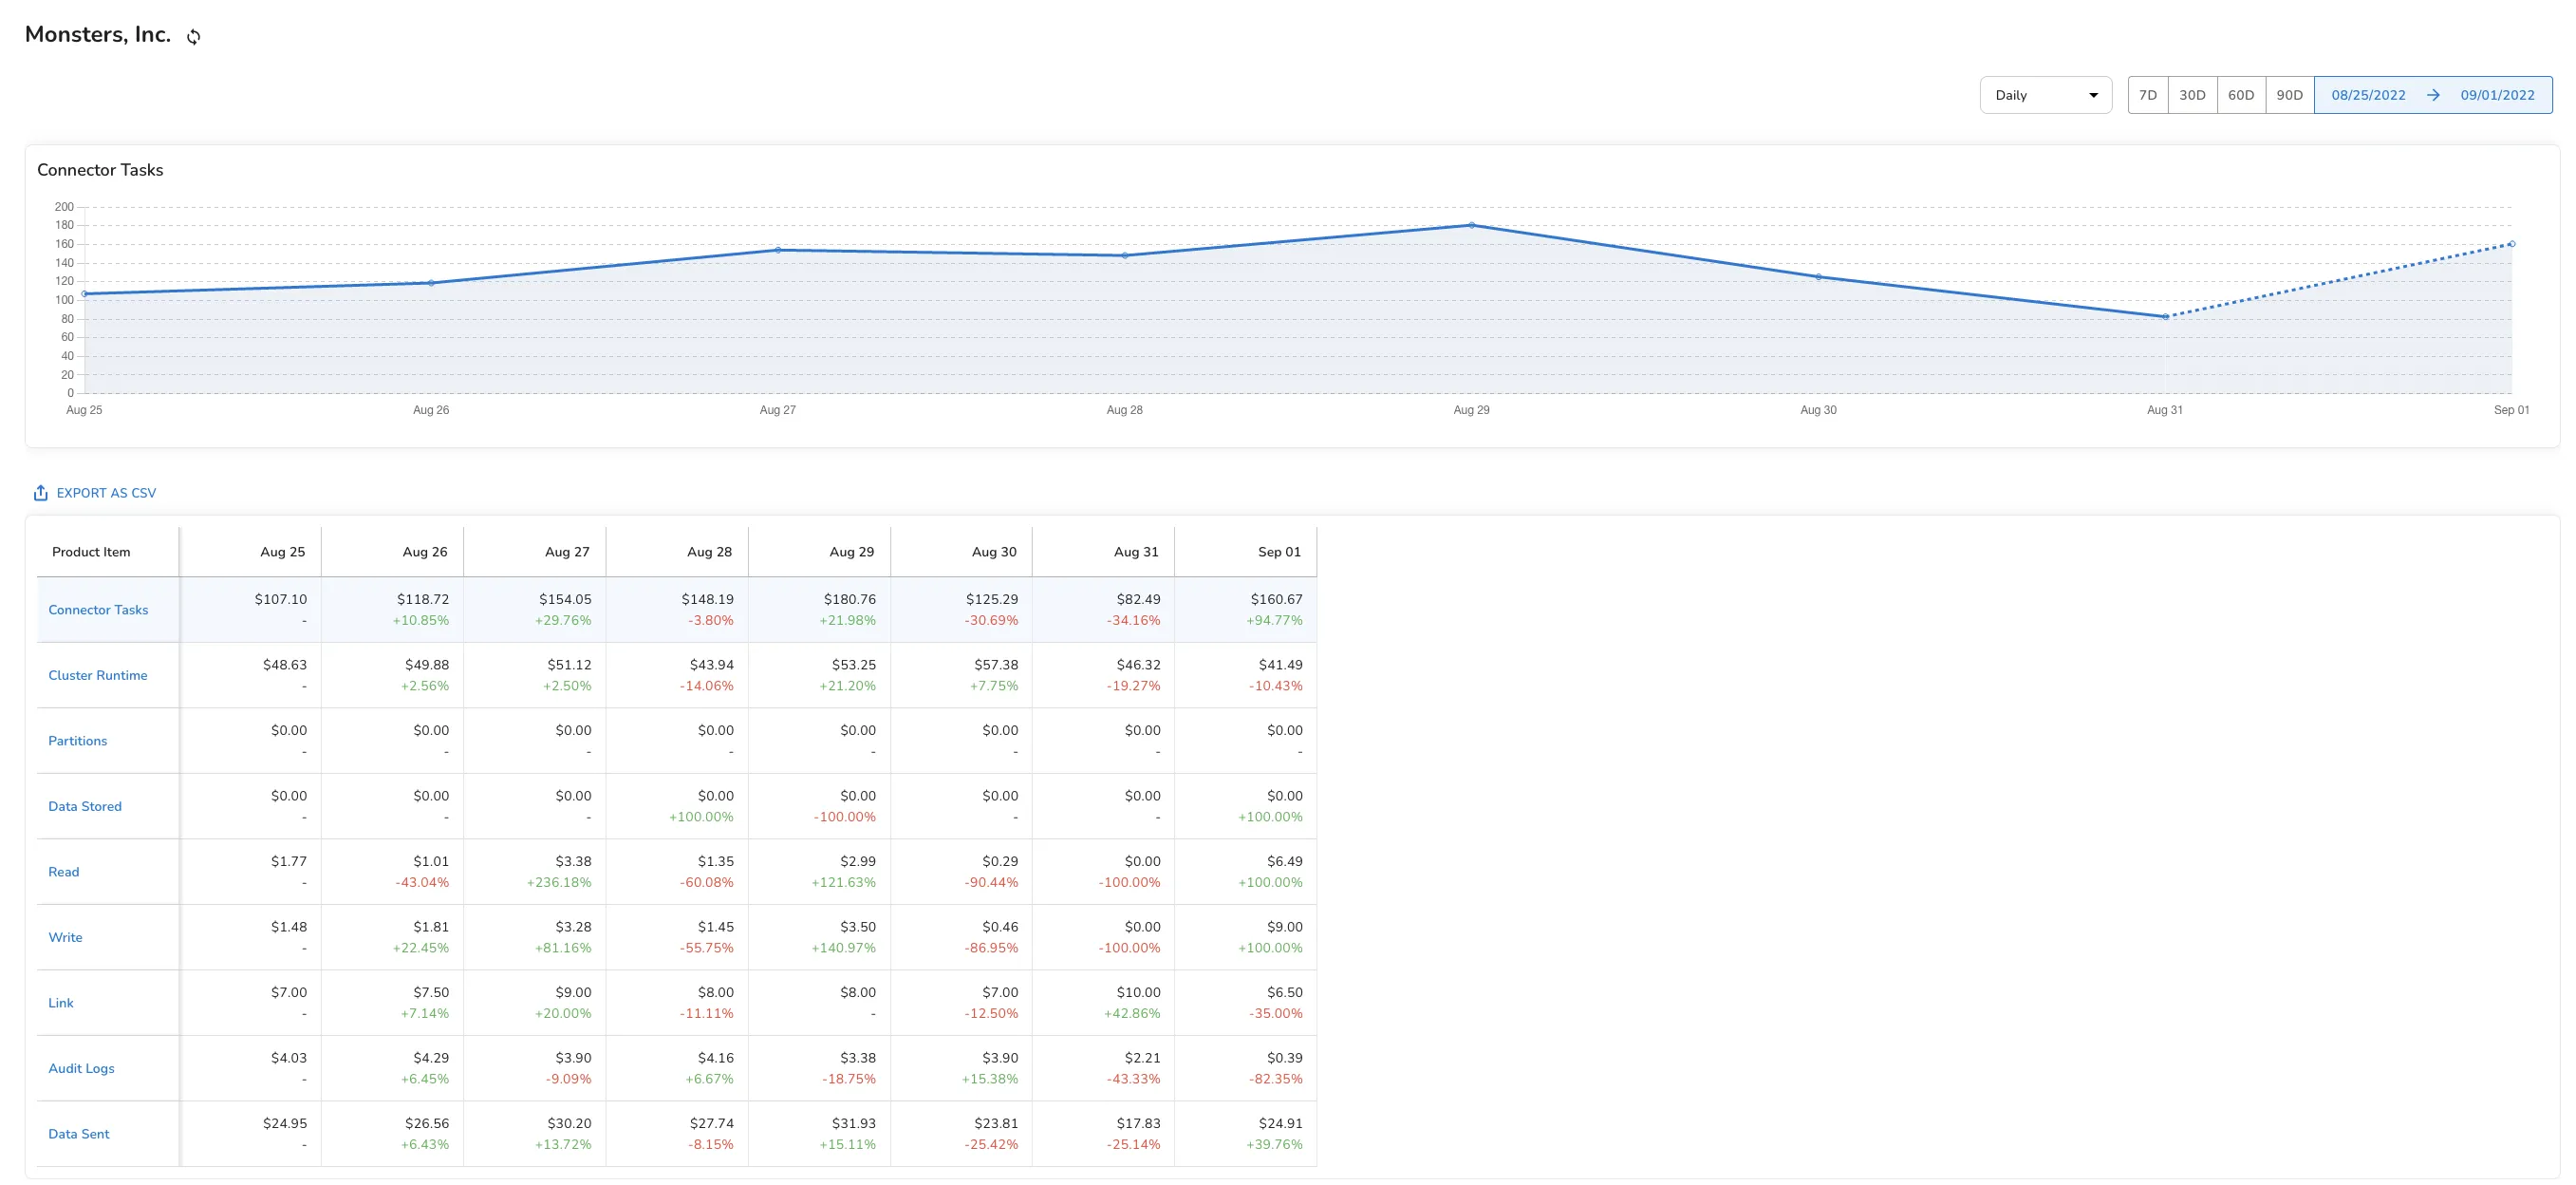Click the Aug 31 low point on chart

(x=2165, y=317)
